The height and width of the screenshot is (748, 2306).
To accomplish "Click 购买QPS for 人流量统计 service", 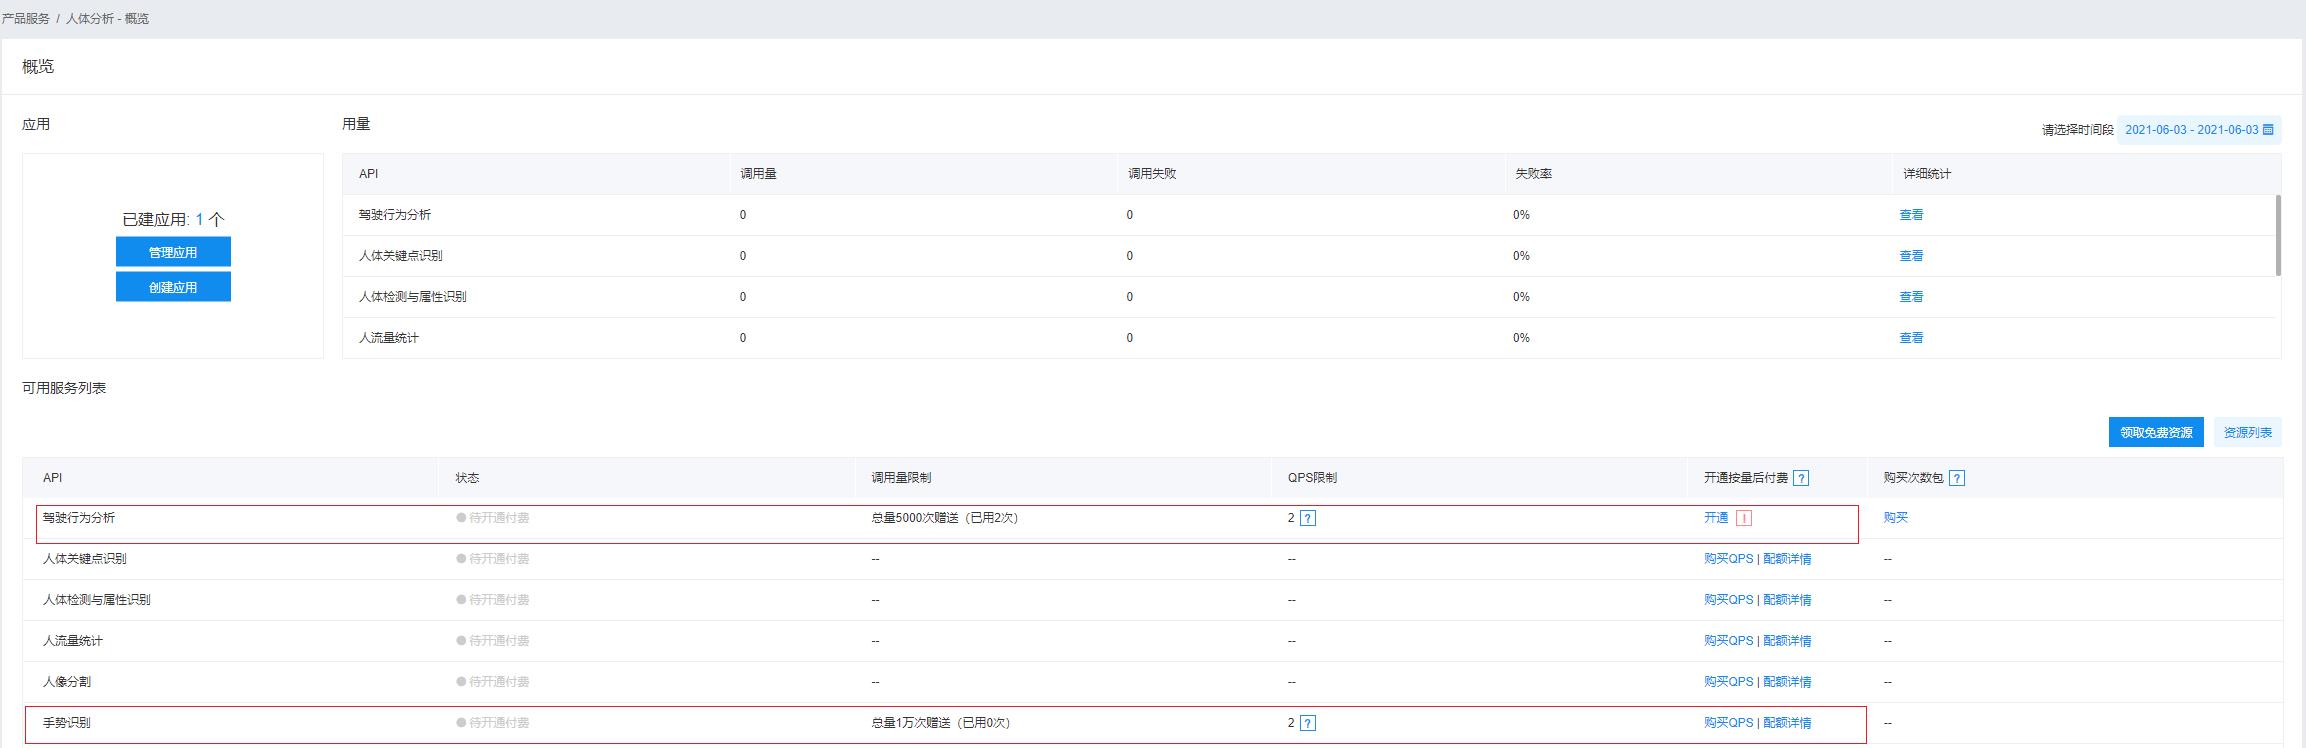I will (x=1729, y=641).
